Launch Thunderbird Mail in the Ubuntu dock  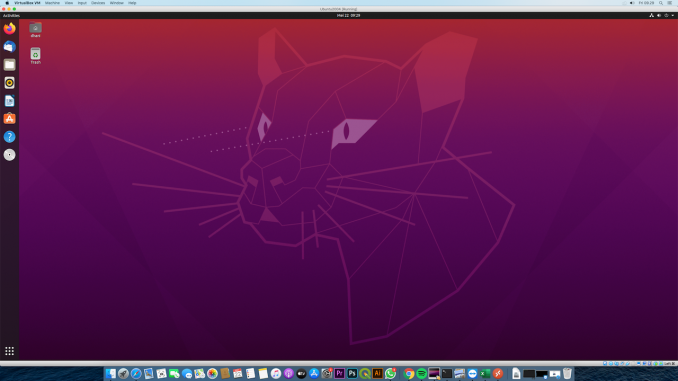(10, 47)
